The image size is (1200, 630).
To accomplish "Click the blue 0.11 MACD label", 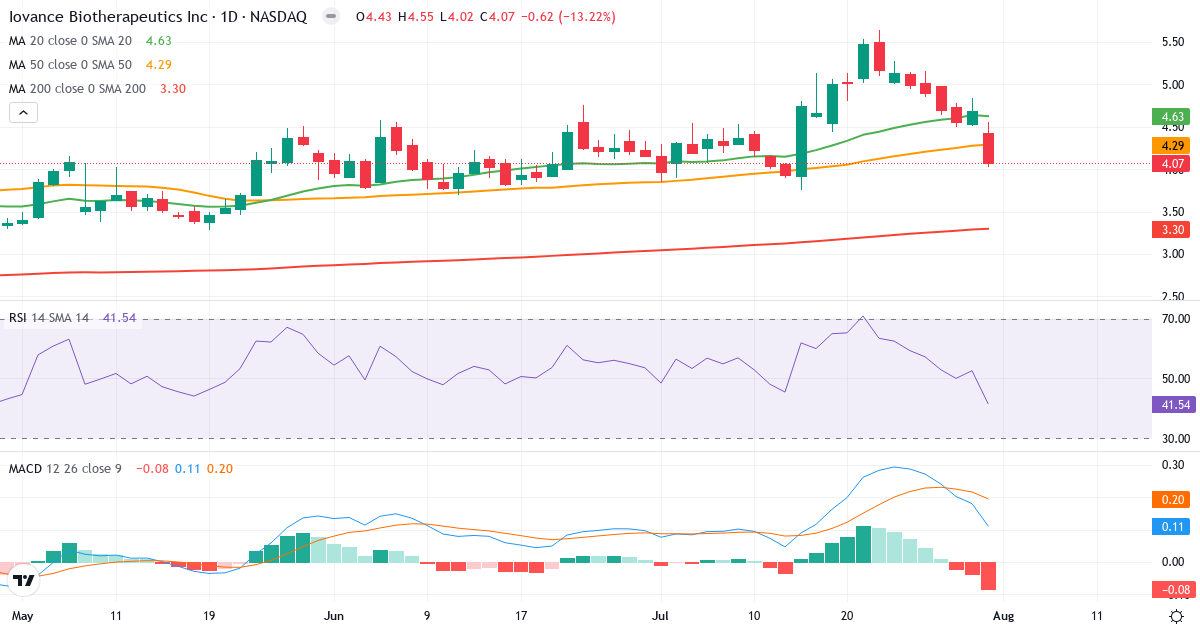I will click(1170, 526).
